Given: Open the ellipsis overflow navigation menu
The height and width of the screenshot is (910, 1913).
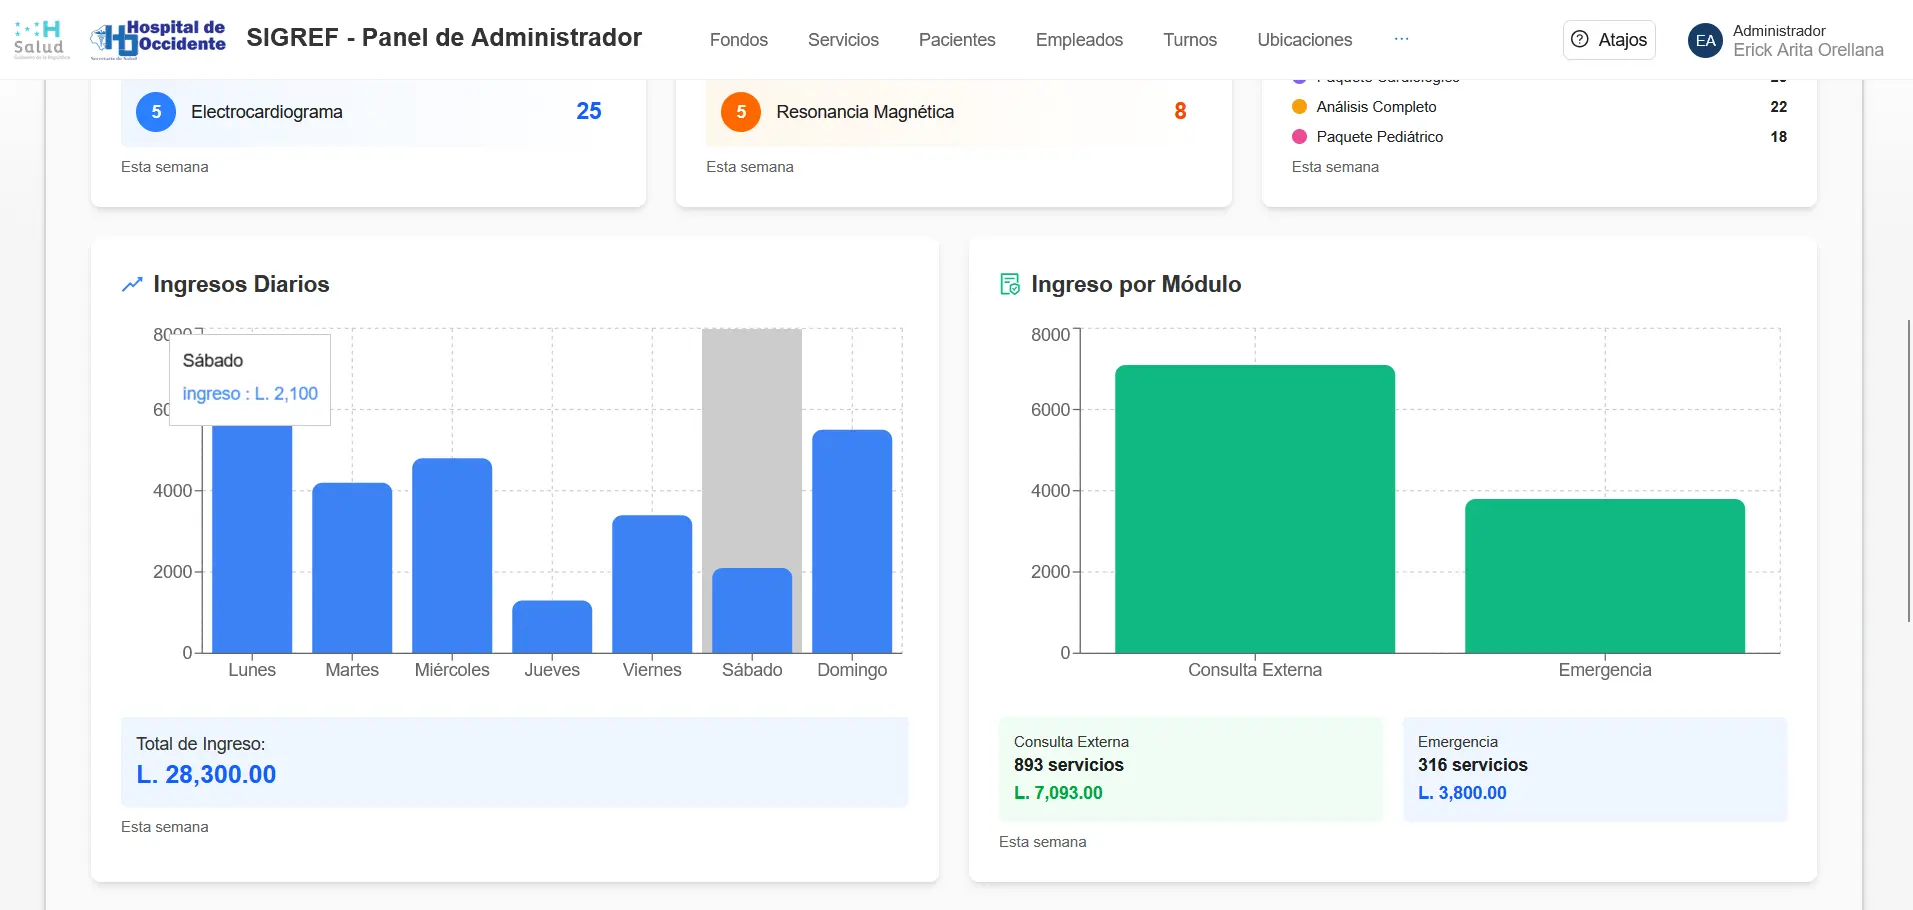Looking at the screenshot, I should (1401, 39).
